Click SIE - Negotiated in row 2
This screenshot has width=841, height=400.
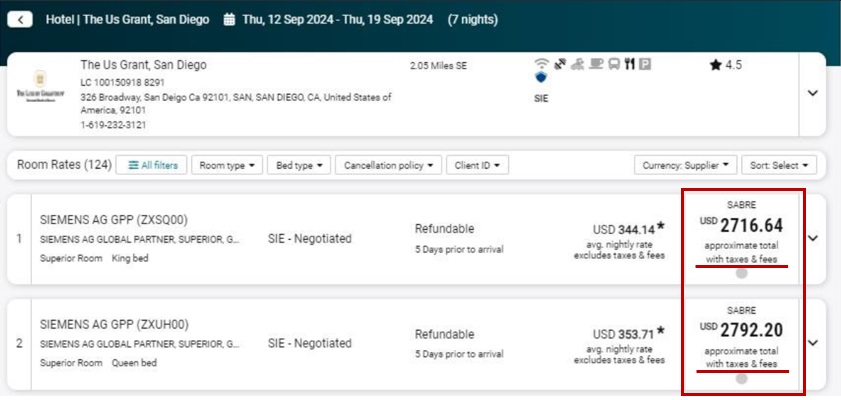pos(309,343)
